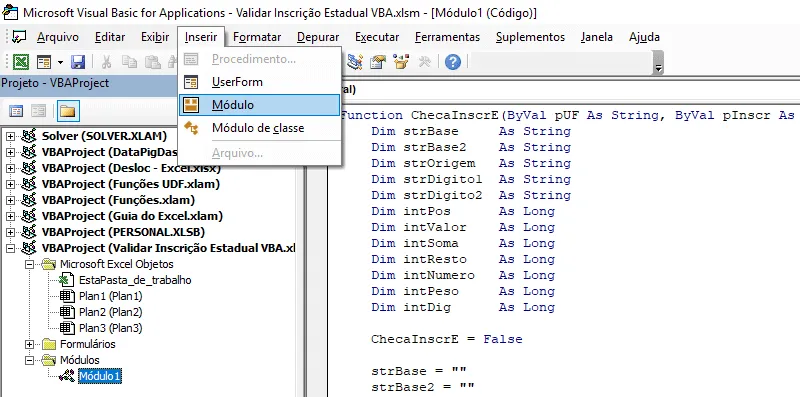800x397 pixels.
Task: Click the Insert UserForm toolbar icon
Action: point(44,62)
